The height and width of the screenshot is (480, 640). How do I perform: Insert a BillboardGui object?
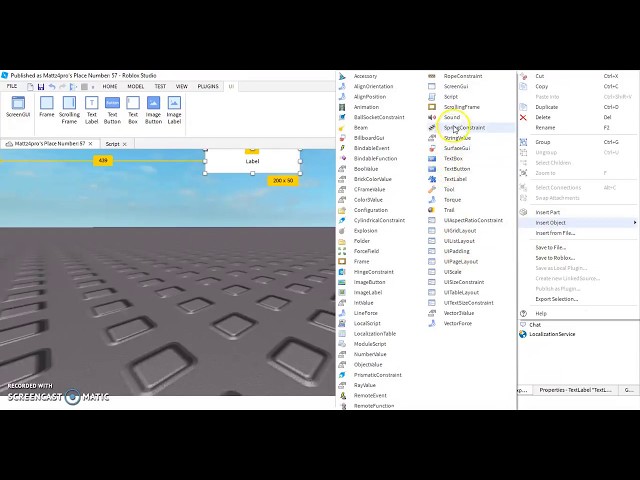tap(369, 138)
